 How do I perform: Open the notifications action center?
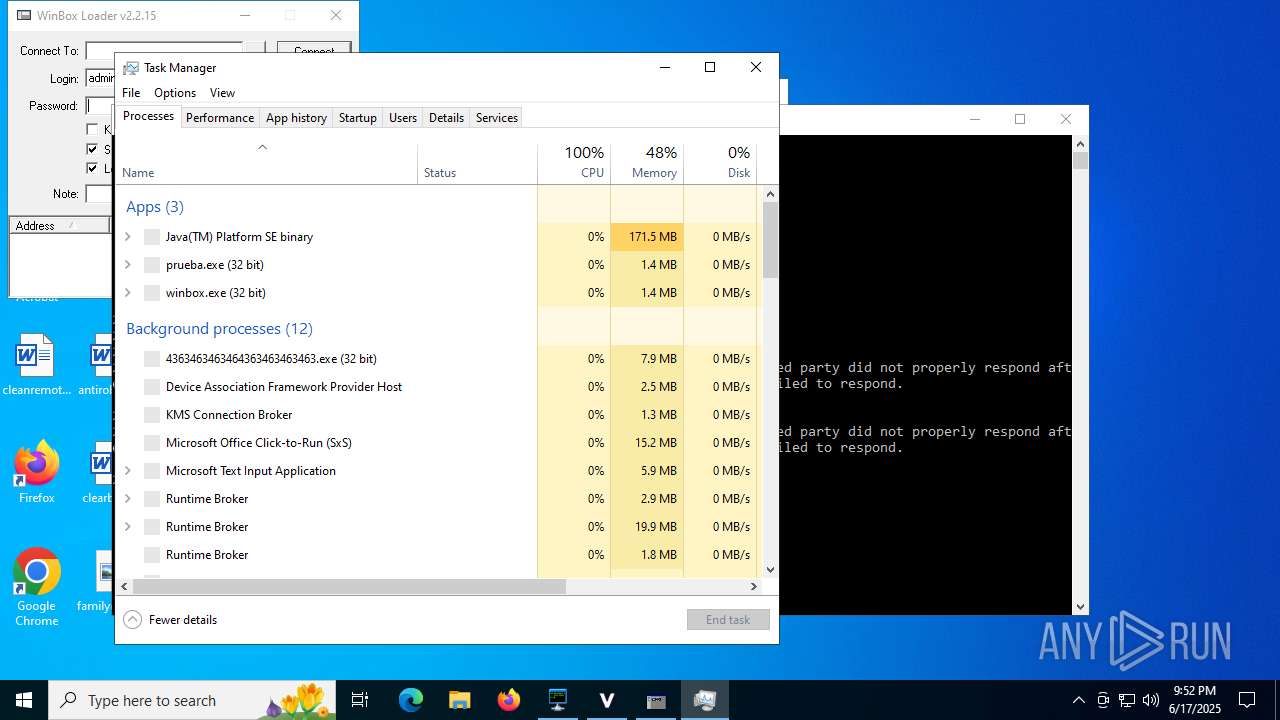pyautogui.click(x=1247, y=700)
